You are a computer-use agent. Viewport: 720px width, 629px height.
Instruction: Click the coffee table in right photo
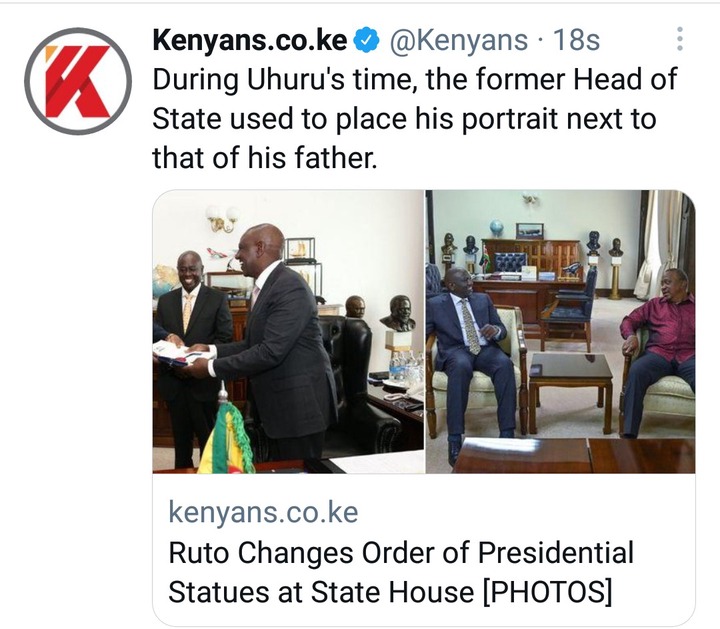click(570, 388)
